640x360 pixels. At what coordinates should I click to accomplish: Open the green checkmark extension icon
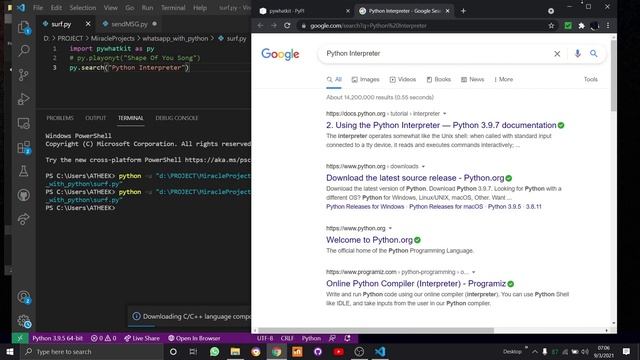pos(568,25)
